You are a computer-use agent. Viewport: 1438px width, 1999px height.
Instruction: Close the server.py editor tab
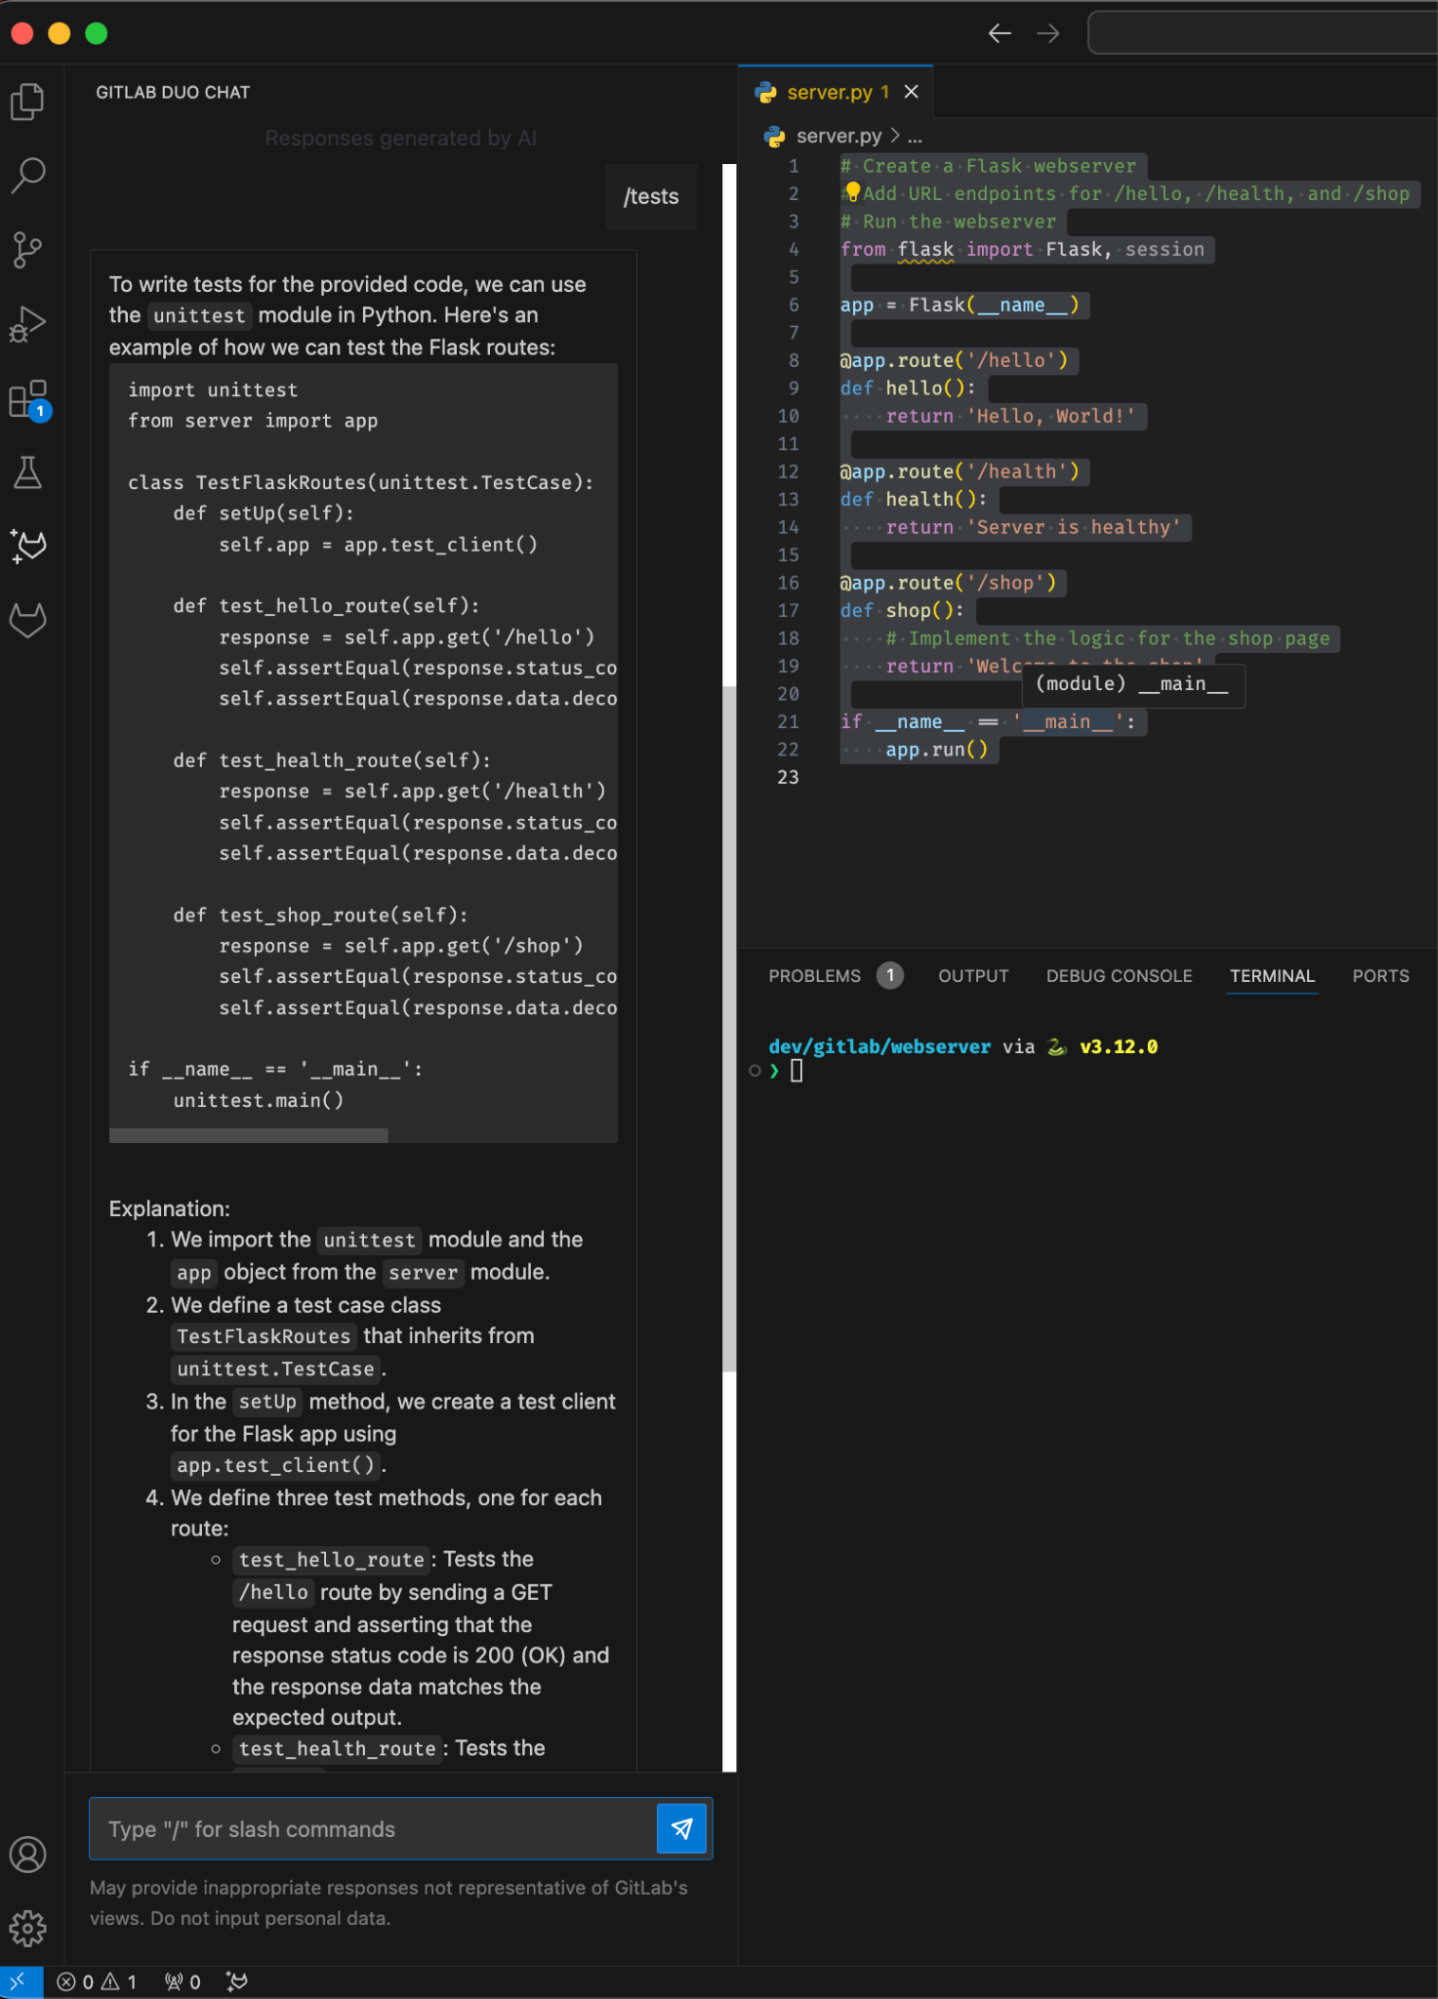tap(911, 92)
